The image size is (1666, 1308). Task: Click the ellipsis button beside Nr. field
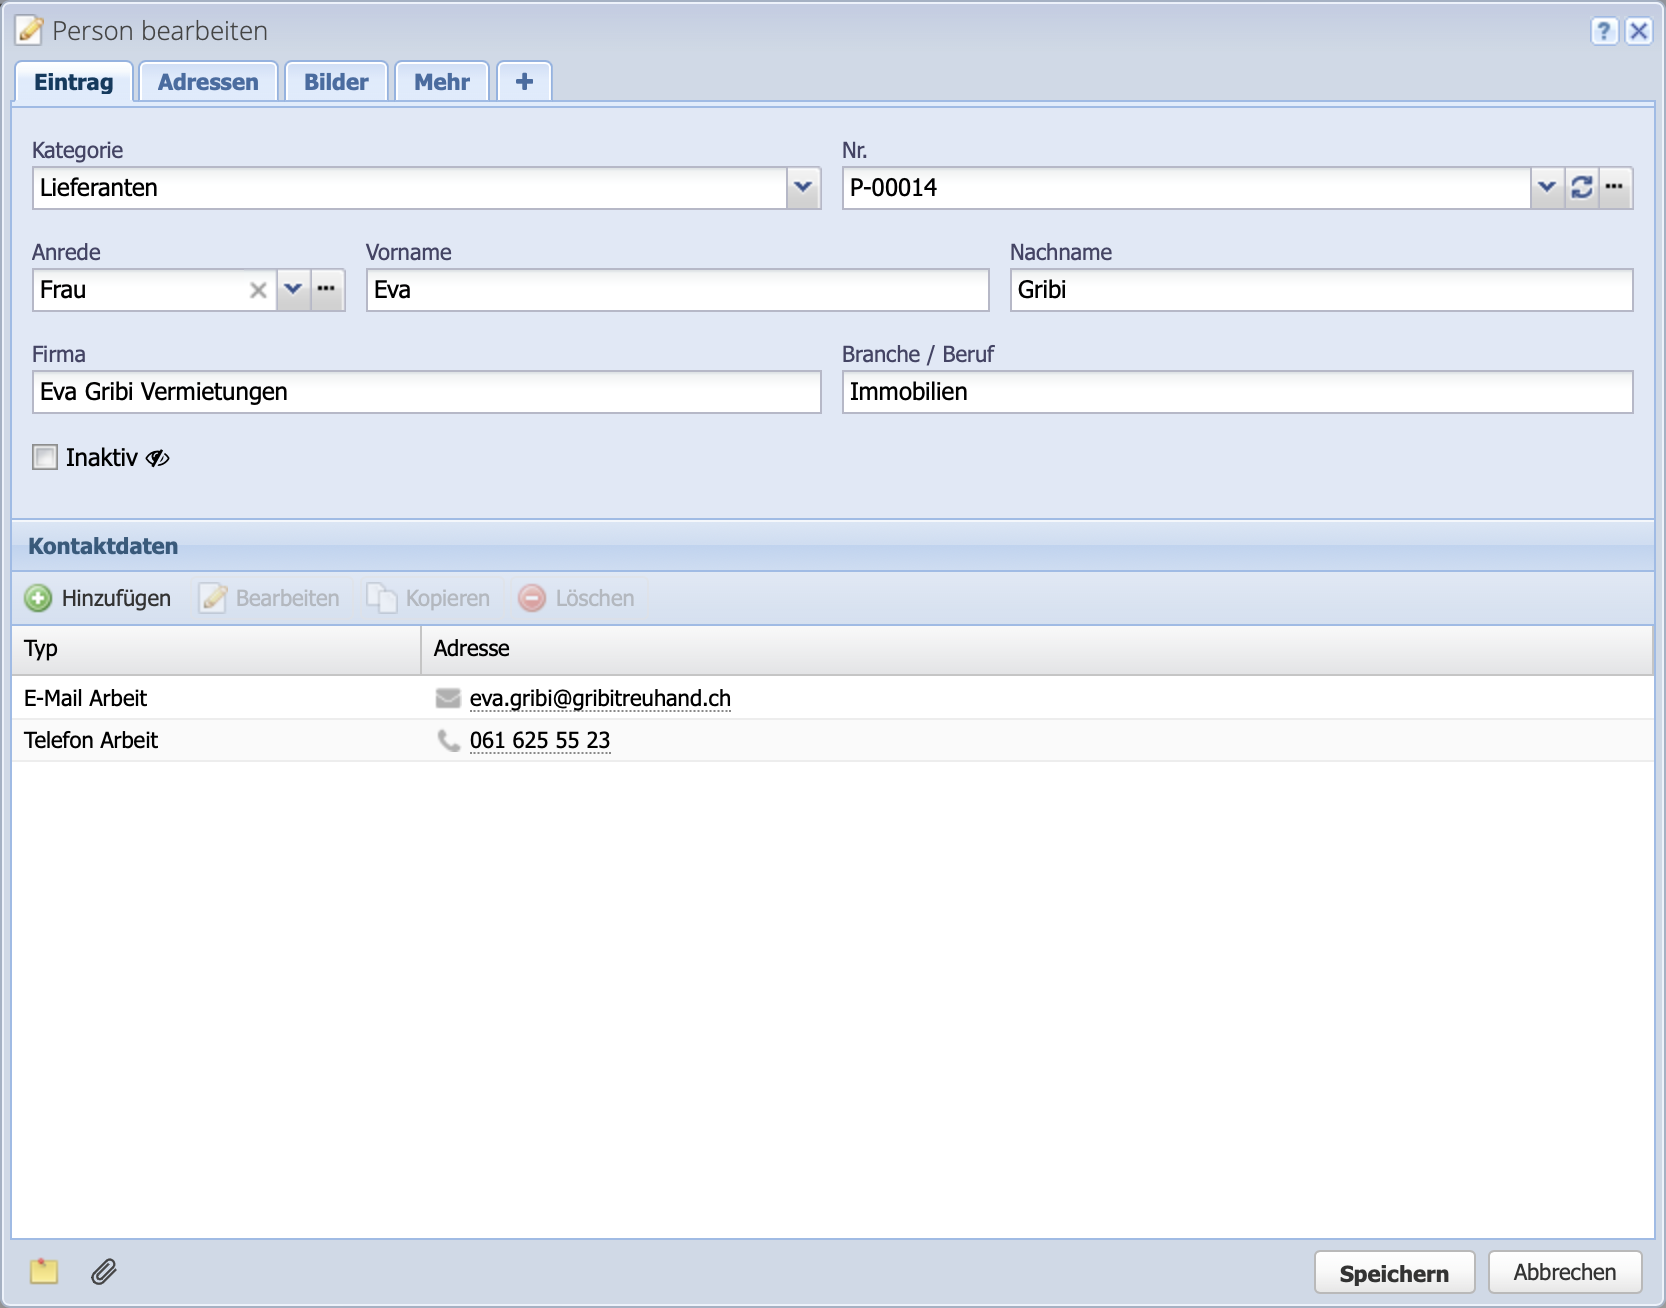(1615, 188)
